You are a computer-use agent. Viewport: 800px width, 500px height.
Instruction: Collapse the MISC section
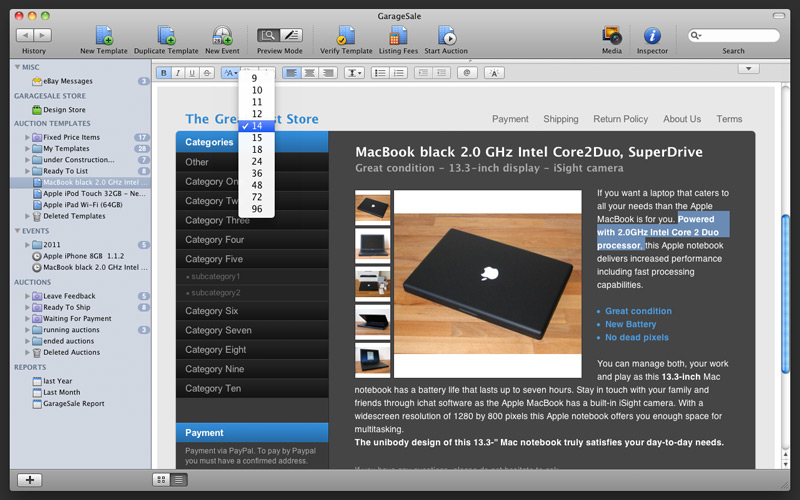coord(17,67)
